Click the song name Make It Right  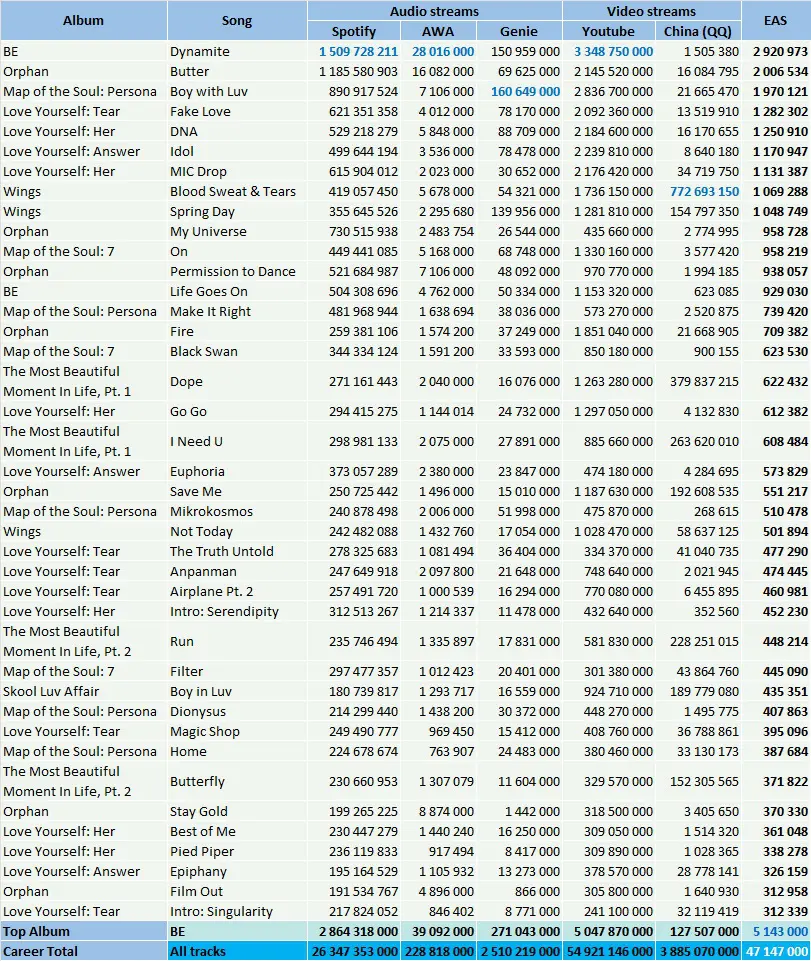point(210,311)
